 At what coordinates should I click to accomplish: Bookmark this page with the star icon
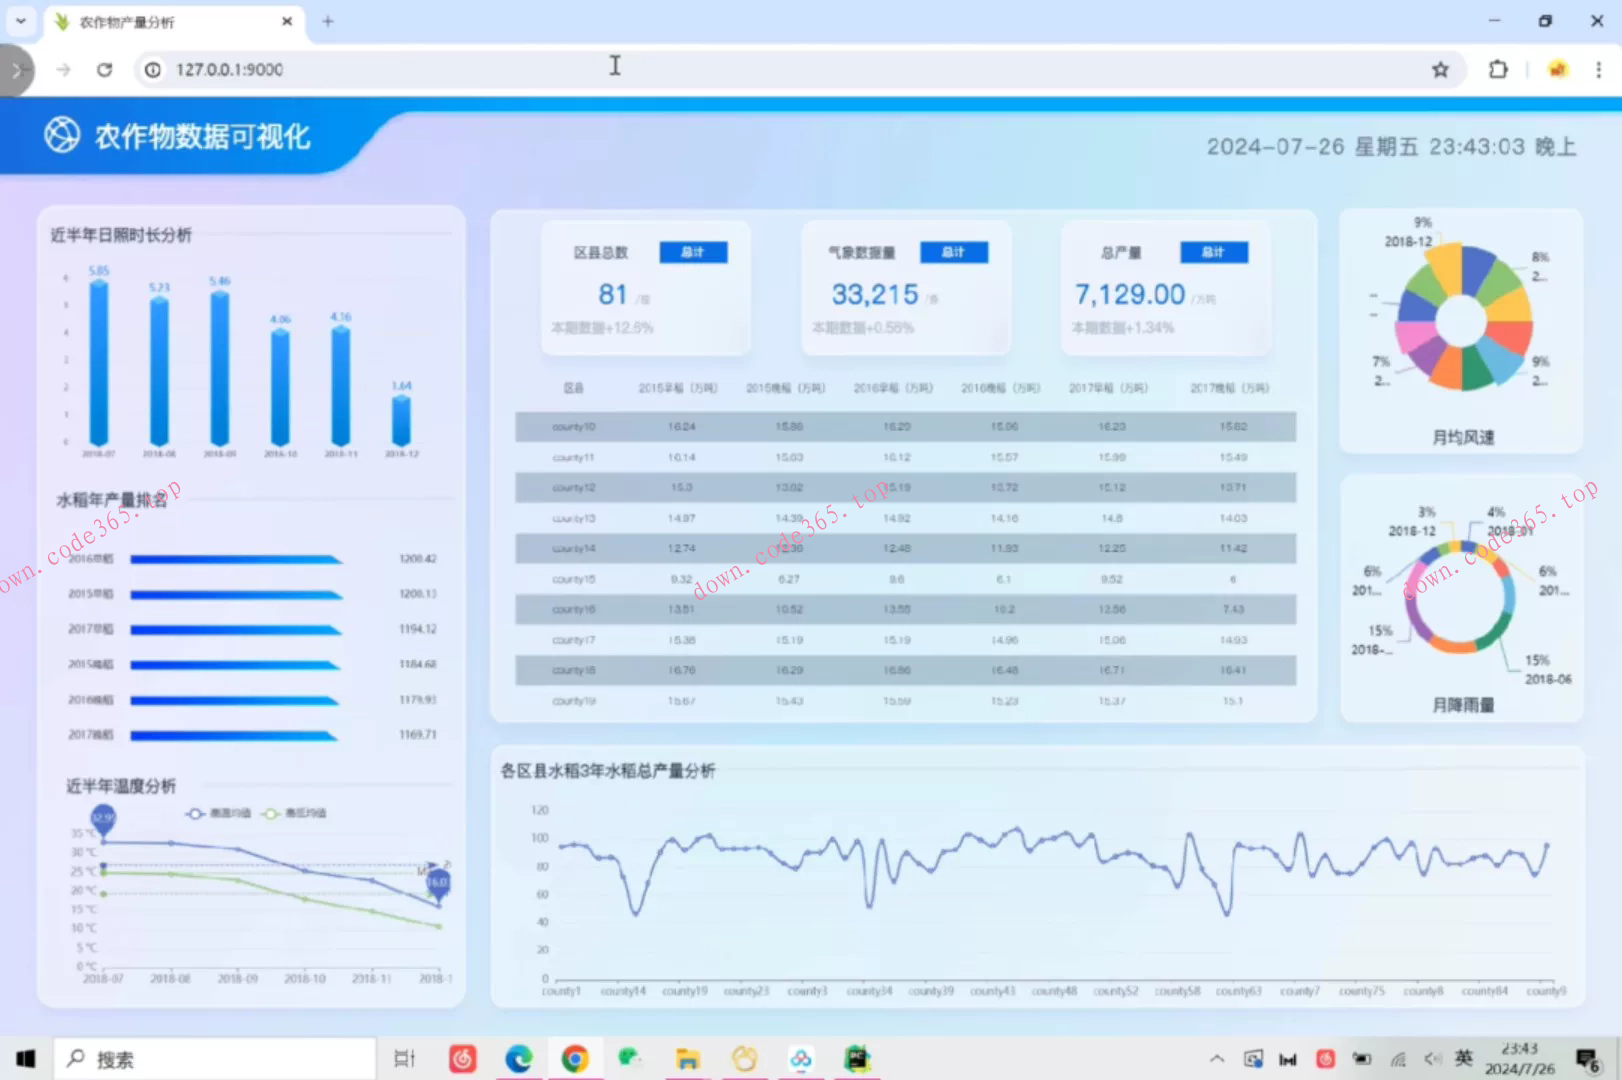(x=1440, y=69)
